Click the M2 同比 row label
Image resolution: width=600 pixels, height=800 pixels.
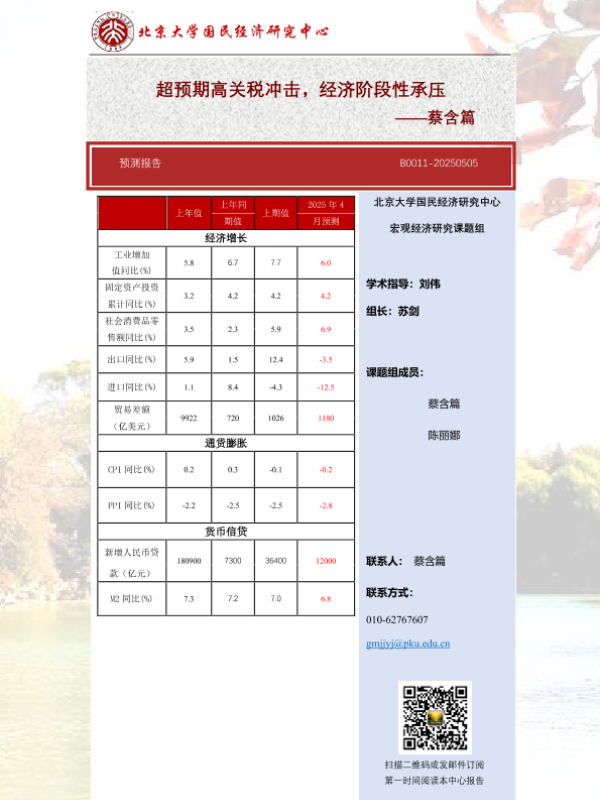(131, 598)
